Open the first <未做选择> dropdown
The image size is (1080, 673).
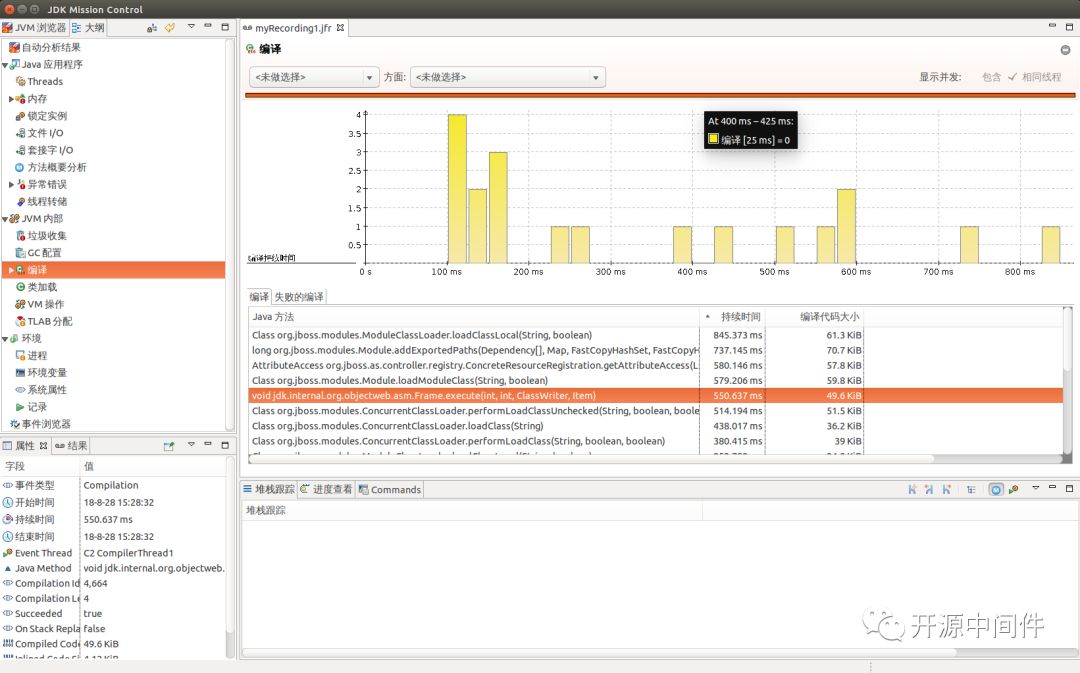314,77
